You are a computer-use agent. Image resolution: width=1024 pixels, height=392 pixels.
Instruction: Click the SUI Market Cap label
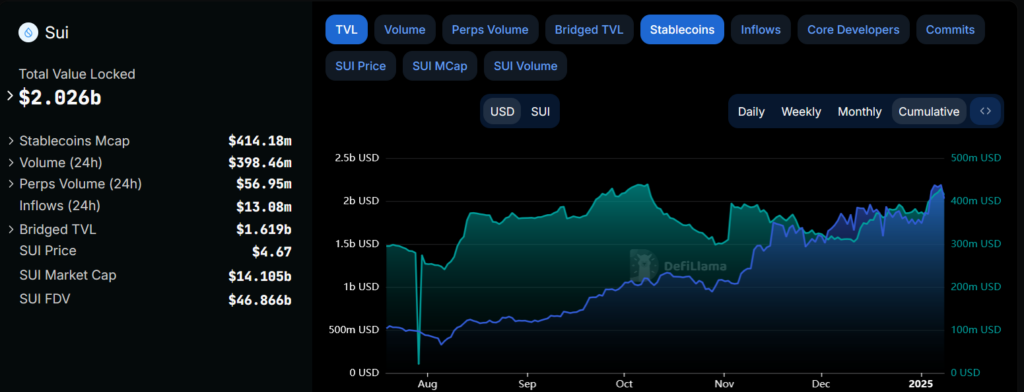[x=68, y=275]
